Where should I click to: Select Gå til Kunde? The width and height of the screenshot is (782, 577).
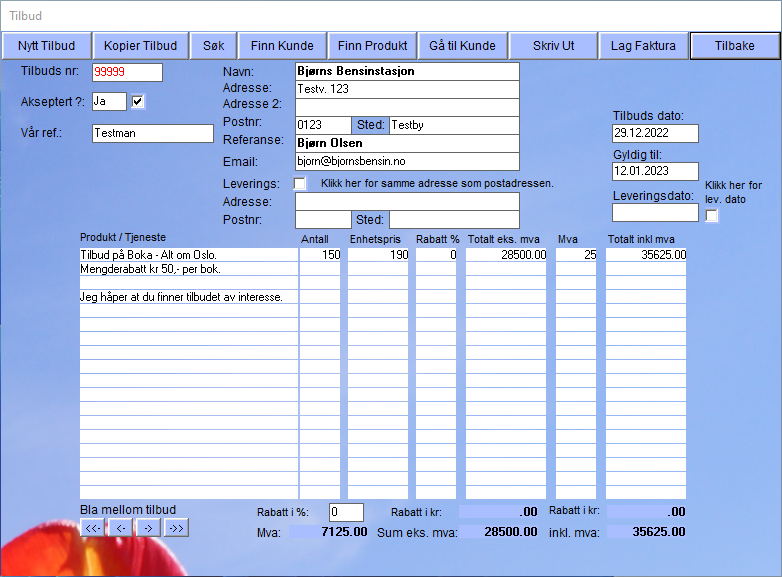pos(462,46)
